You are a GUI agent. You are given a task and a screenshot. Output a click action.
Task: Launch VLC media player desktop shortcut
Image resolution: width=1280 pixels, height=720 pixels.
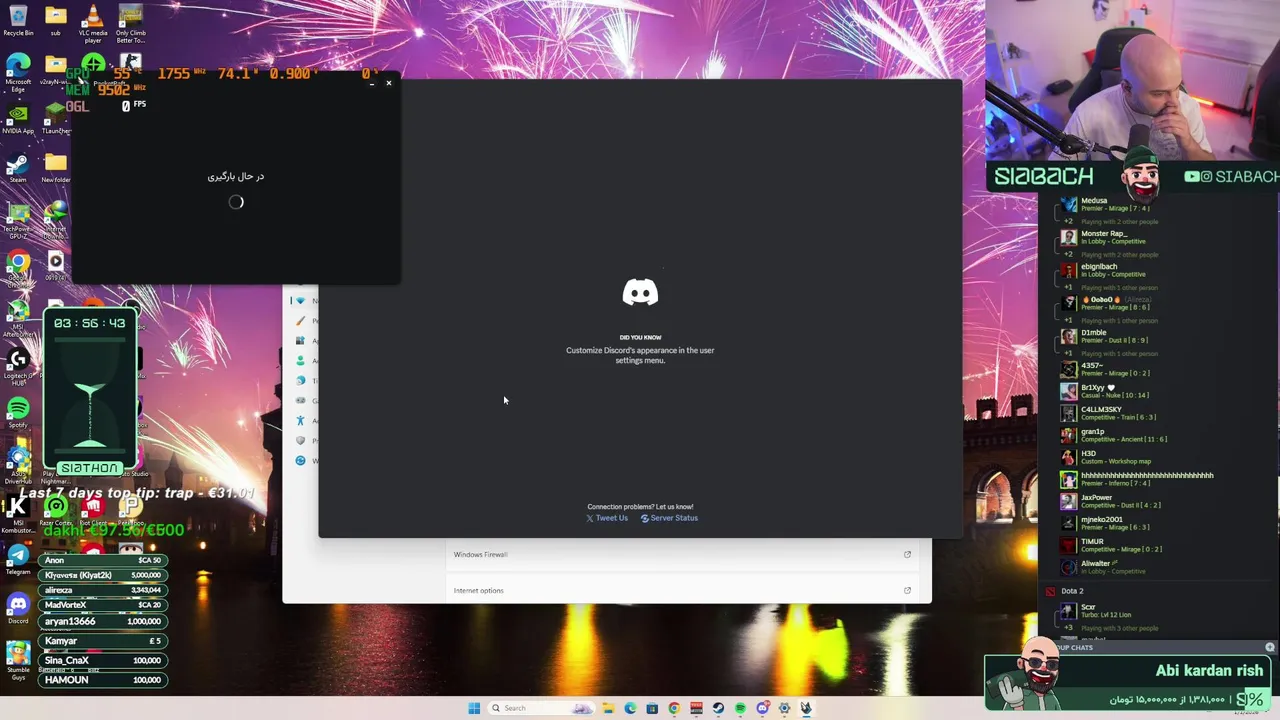tap(93, 22)
